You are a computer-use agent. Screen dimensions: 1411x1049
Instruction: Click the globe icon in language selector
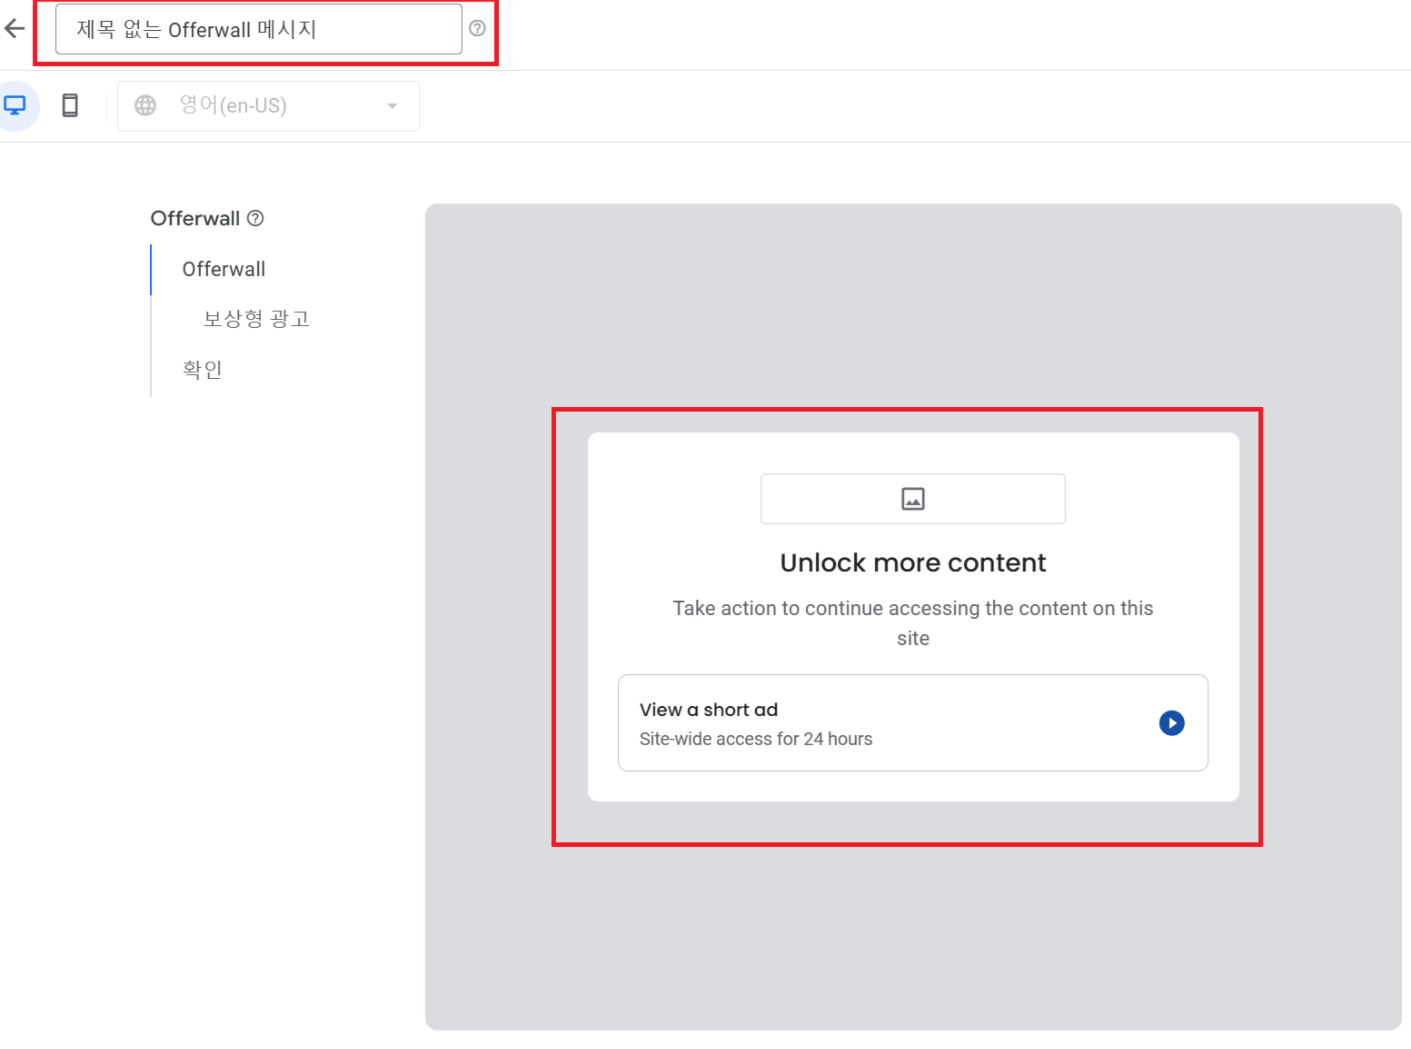coord(146,105)
